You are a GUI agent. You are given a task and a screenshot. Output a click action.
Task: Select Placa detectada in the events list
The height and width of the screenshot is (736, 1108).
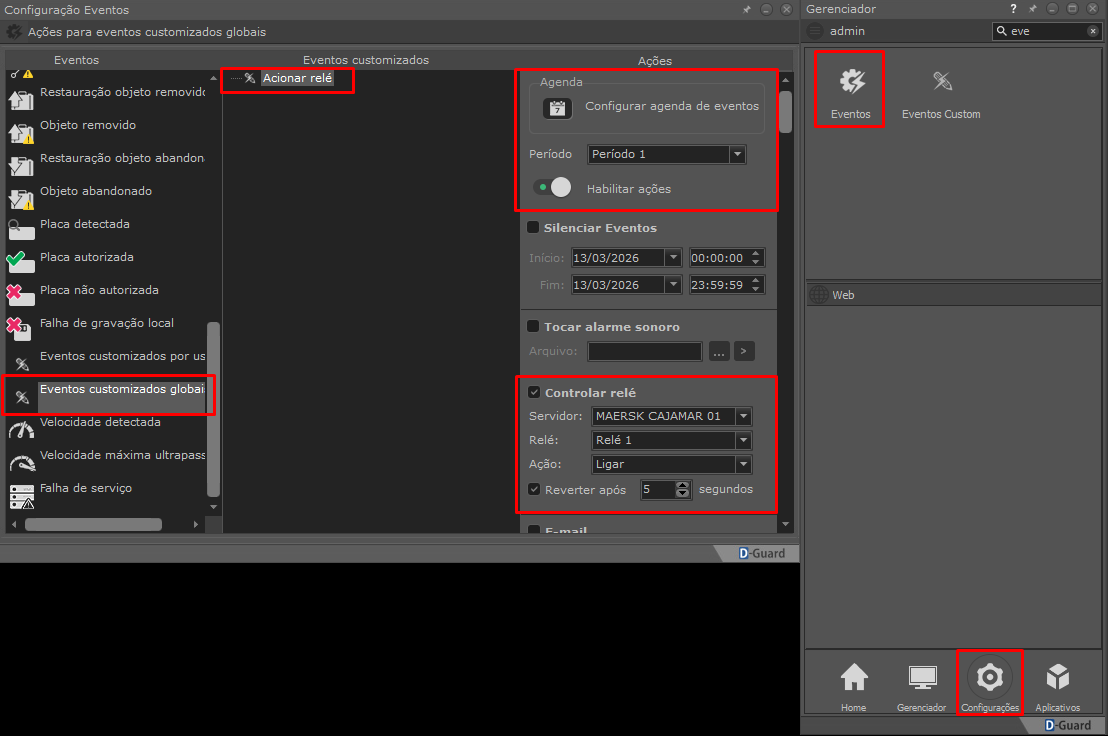[85, 225]
